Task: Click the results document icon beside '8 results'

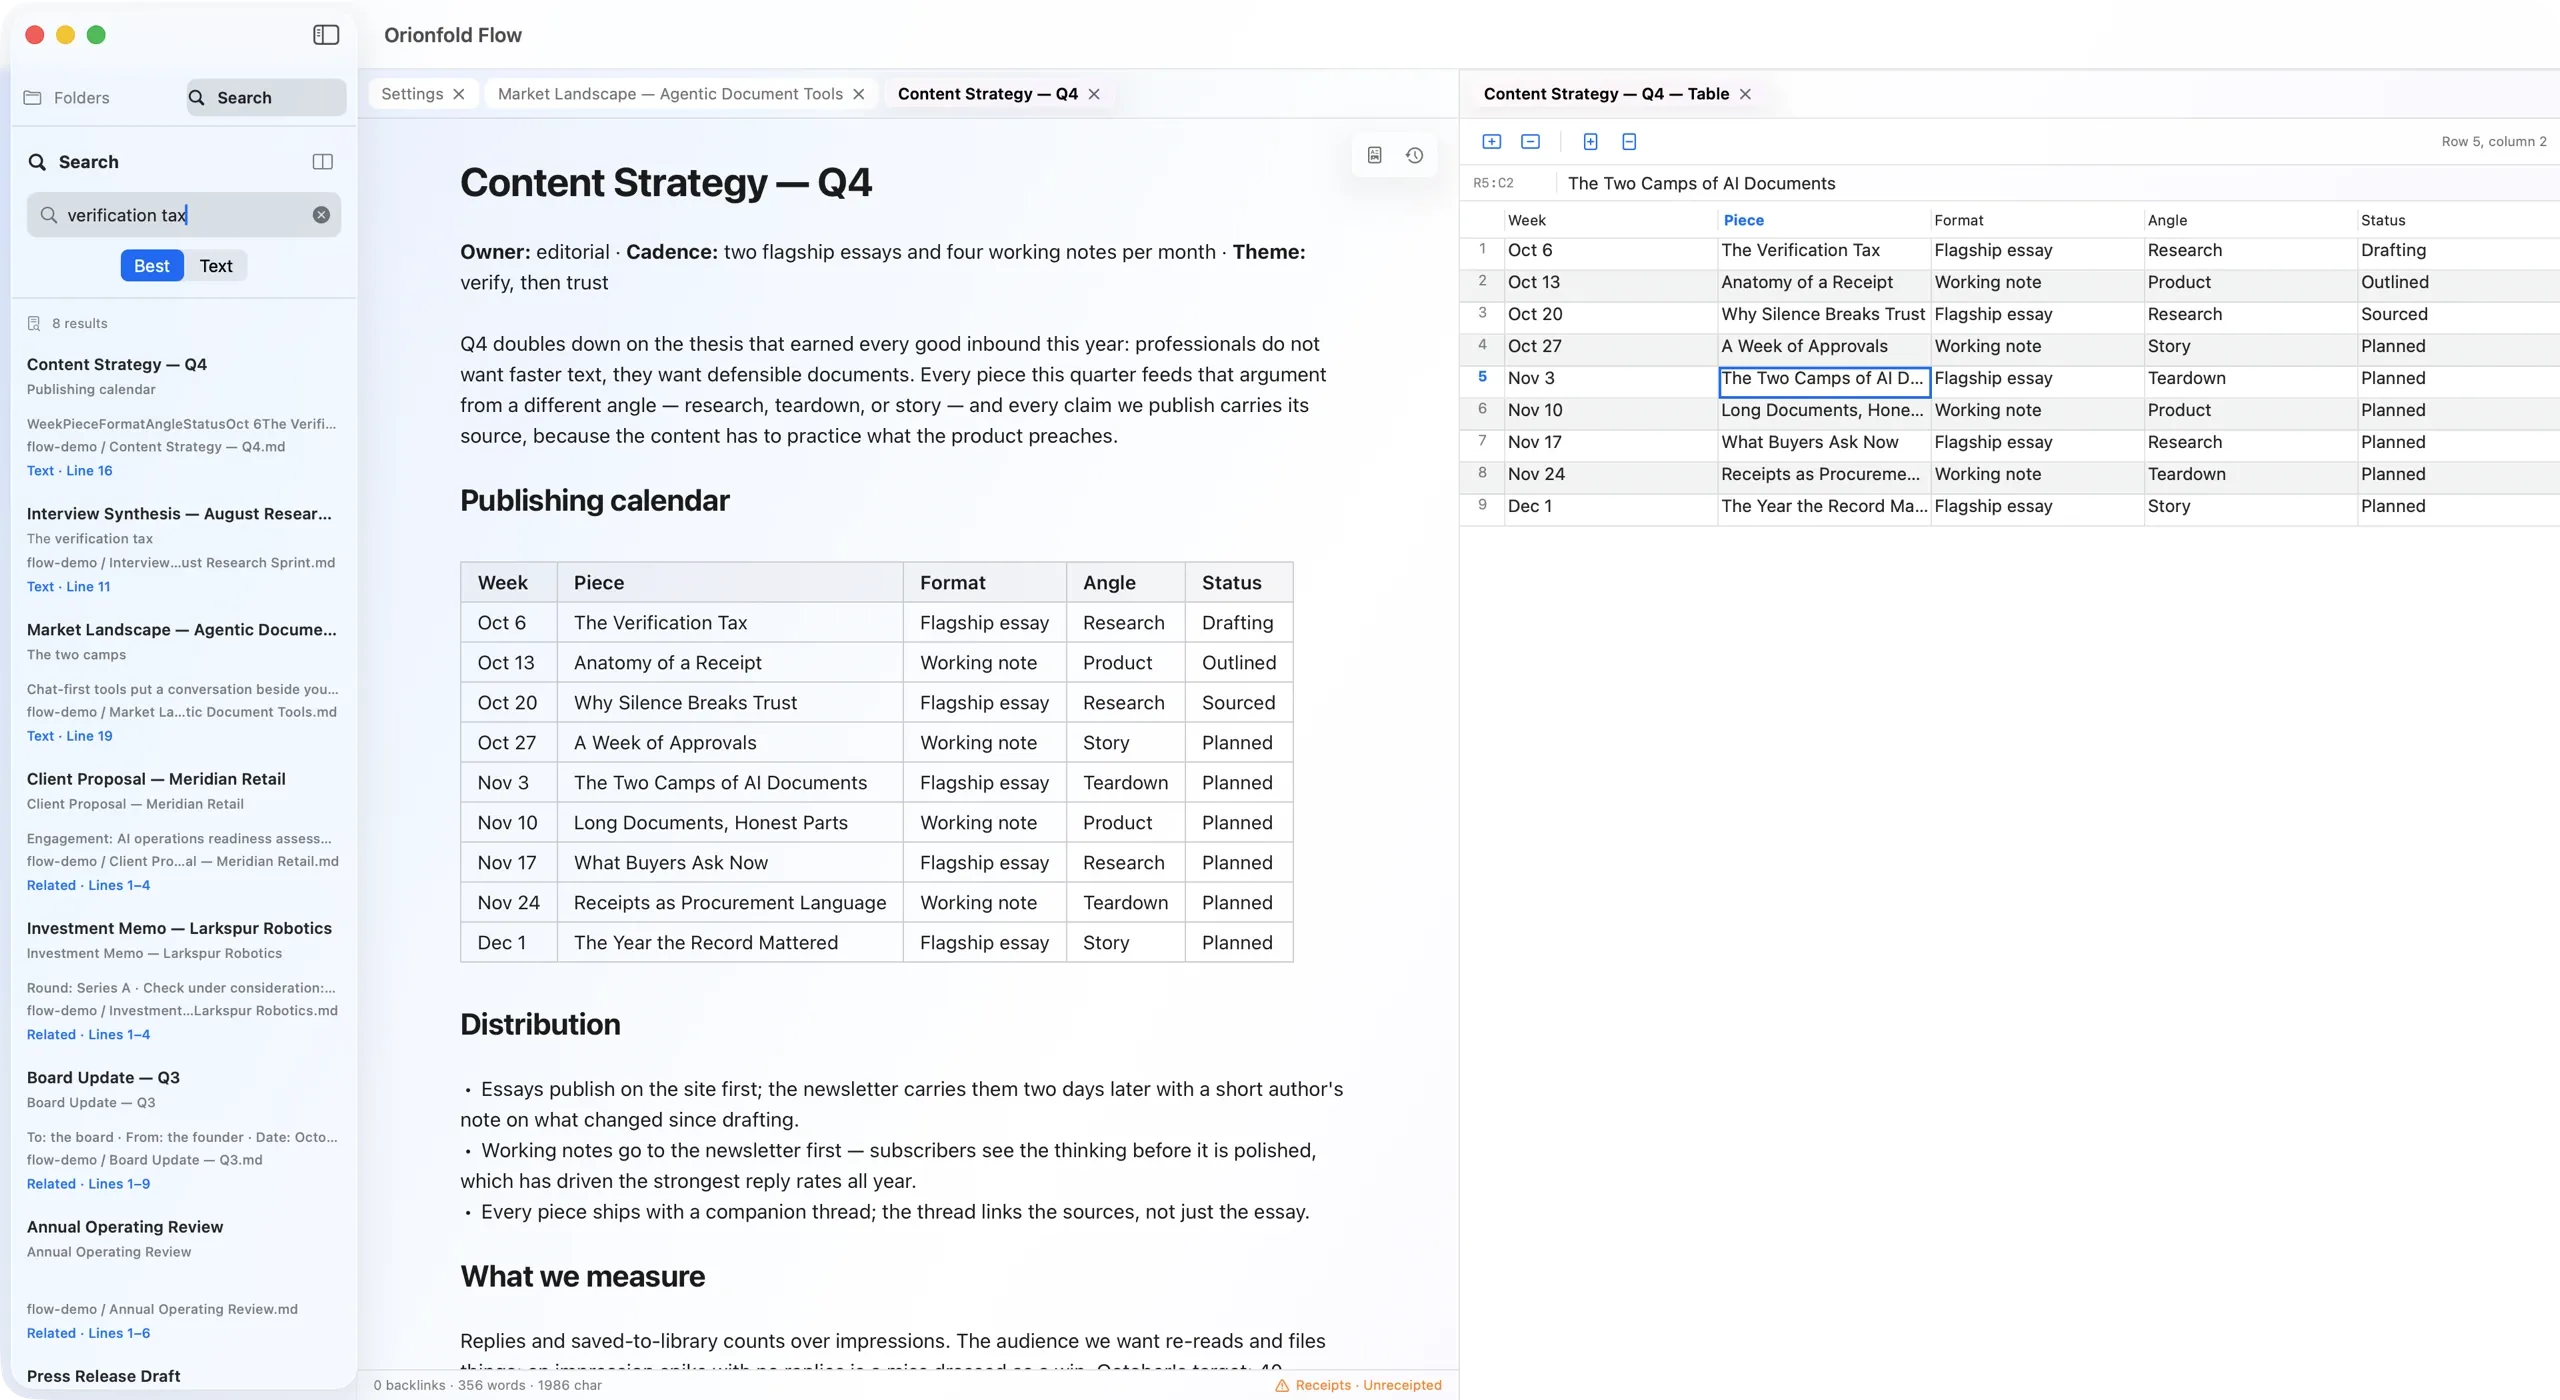Action: pyautogui.click(x=33, y=323)
